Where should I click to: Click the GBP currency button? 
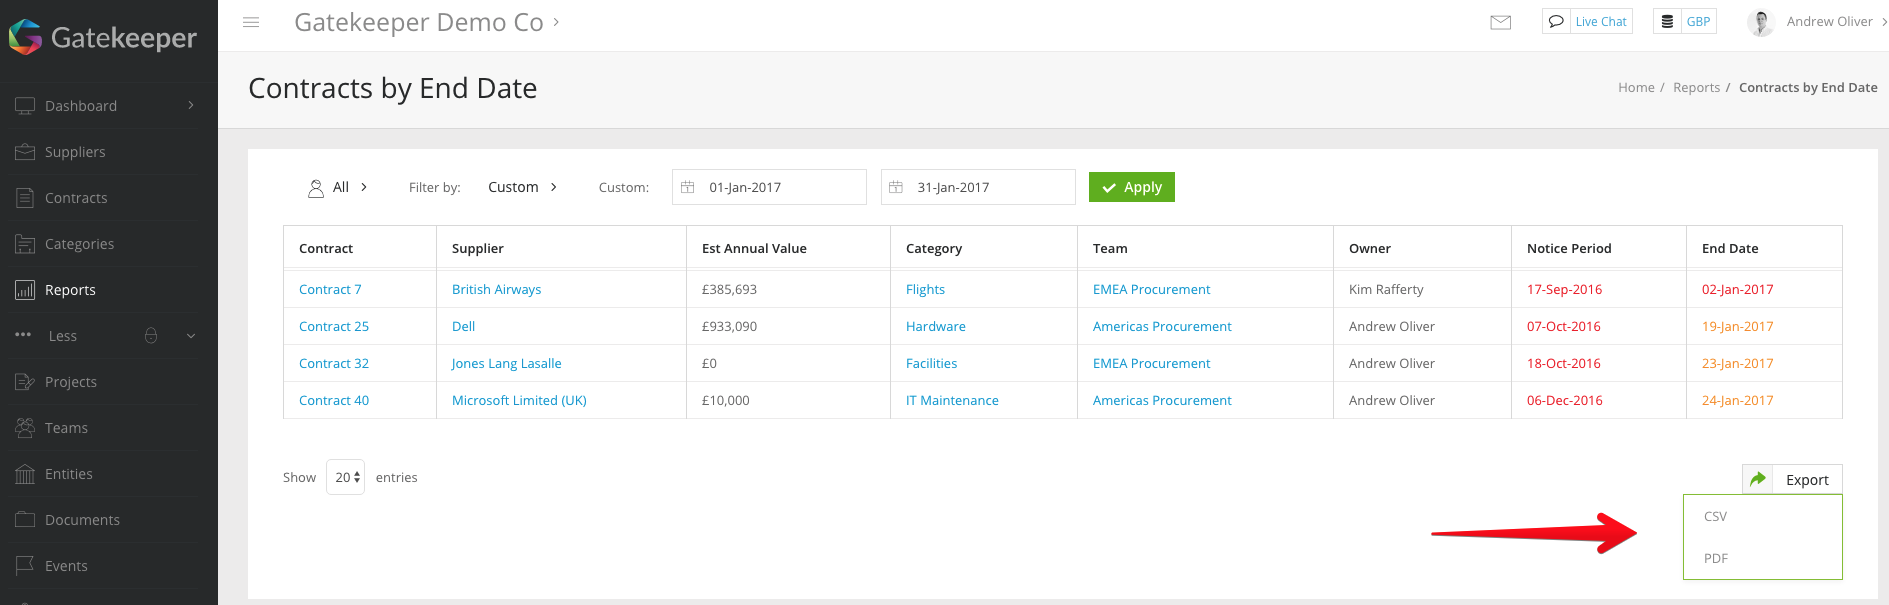point(1685,21)
